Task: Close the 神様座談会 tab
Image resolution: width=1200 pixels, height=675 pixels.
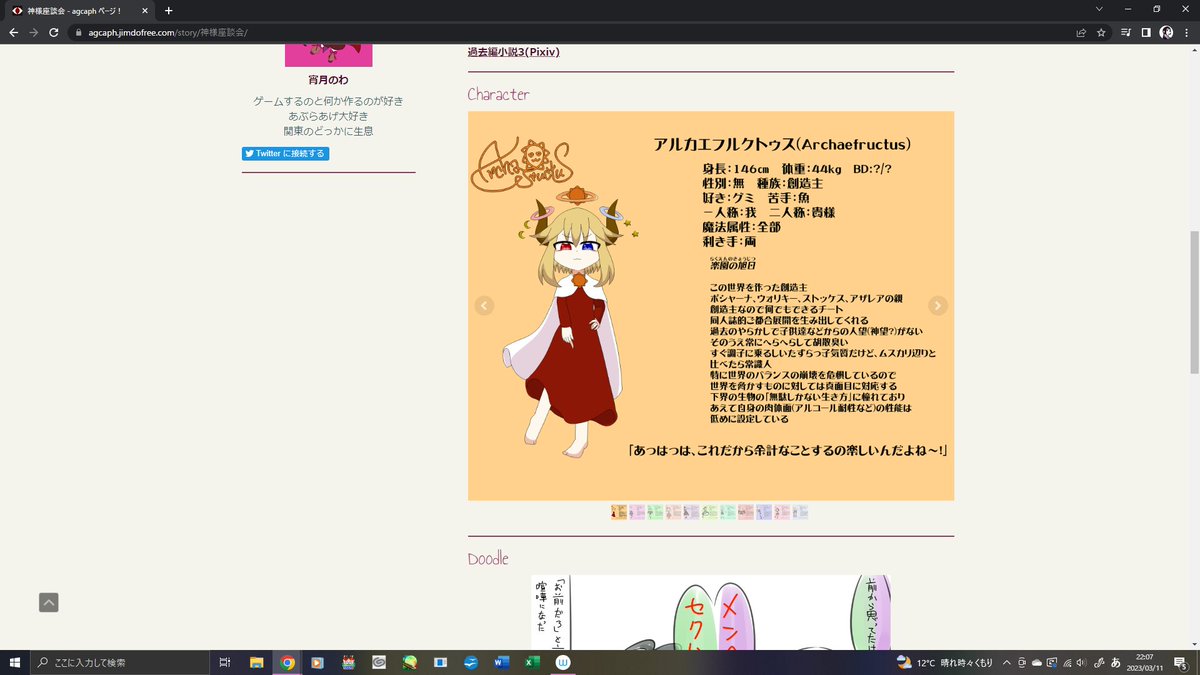Action: (x=147, y=10)
